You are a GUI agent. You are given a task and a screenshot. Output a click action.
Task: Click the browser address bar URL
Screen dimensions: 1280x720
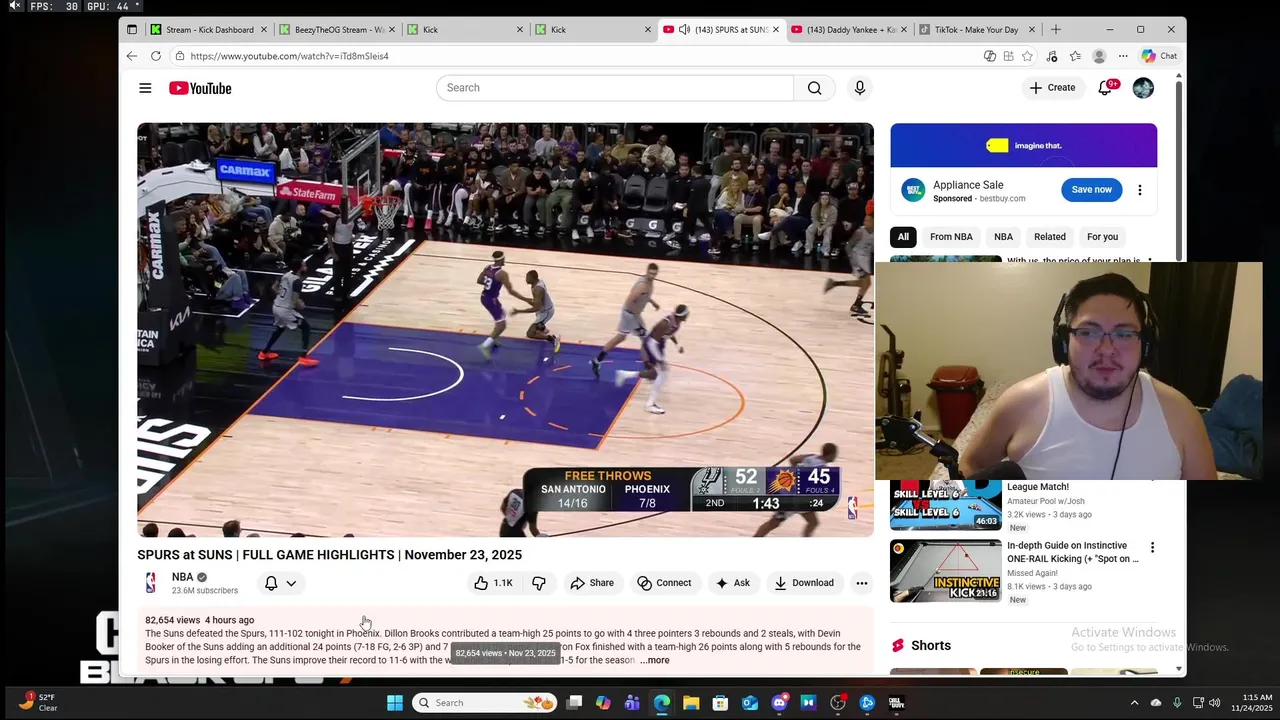289,56
